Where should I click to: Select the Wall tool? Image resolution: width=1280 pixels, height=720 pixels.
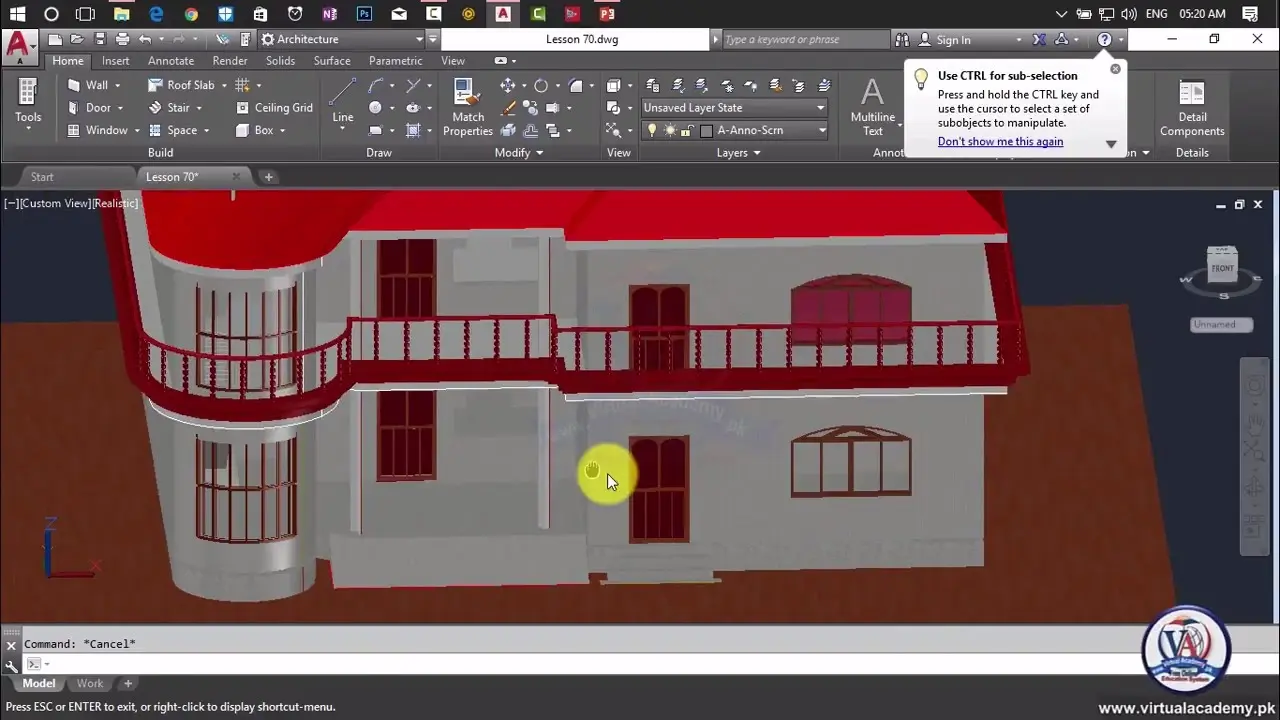pyautogui.click(x=87, y=85)
